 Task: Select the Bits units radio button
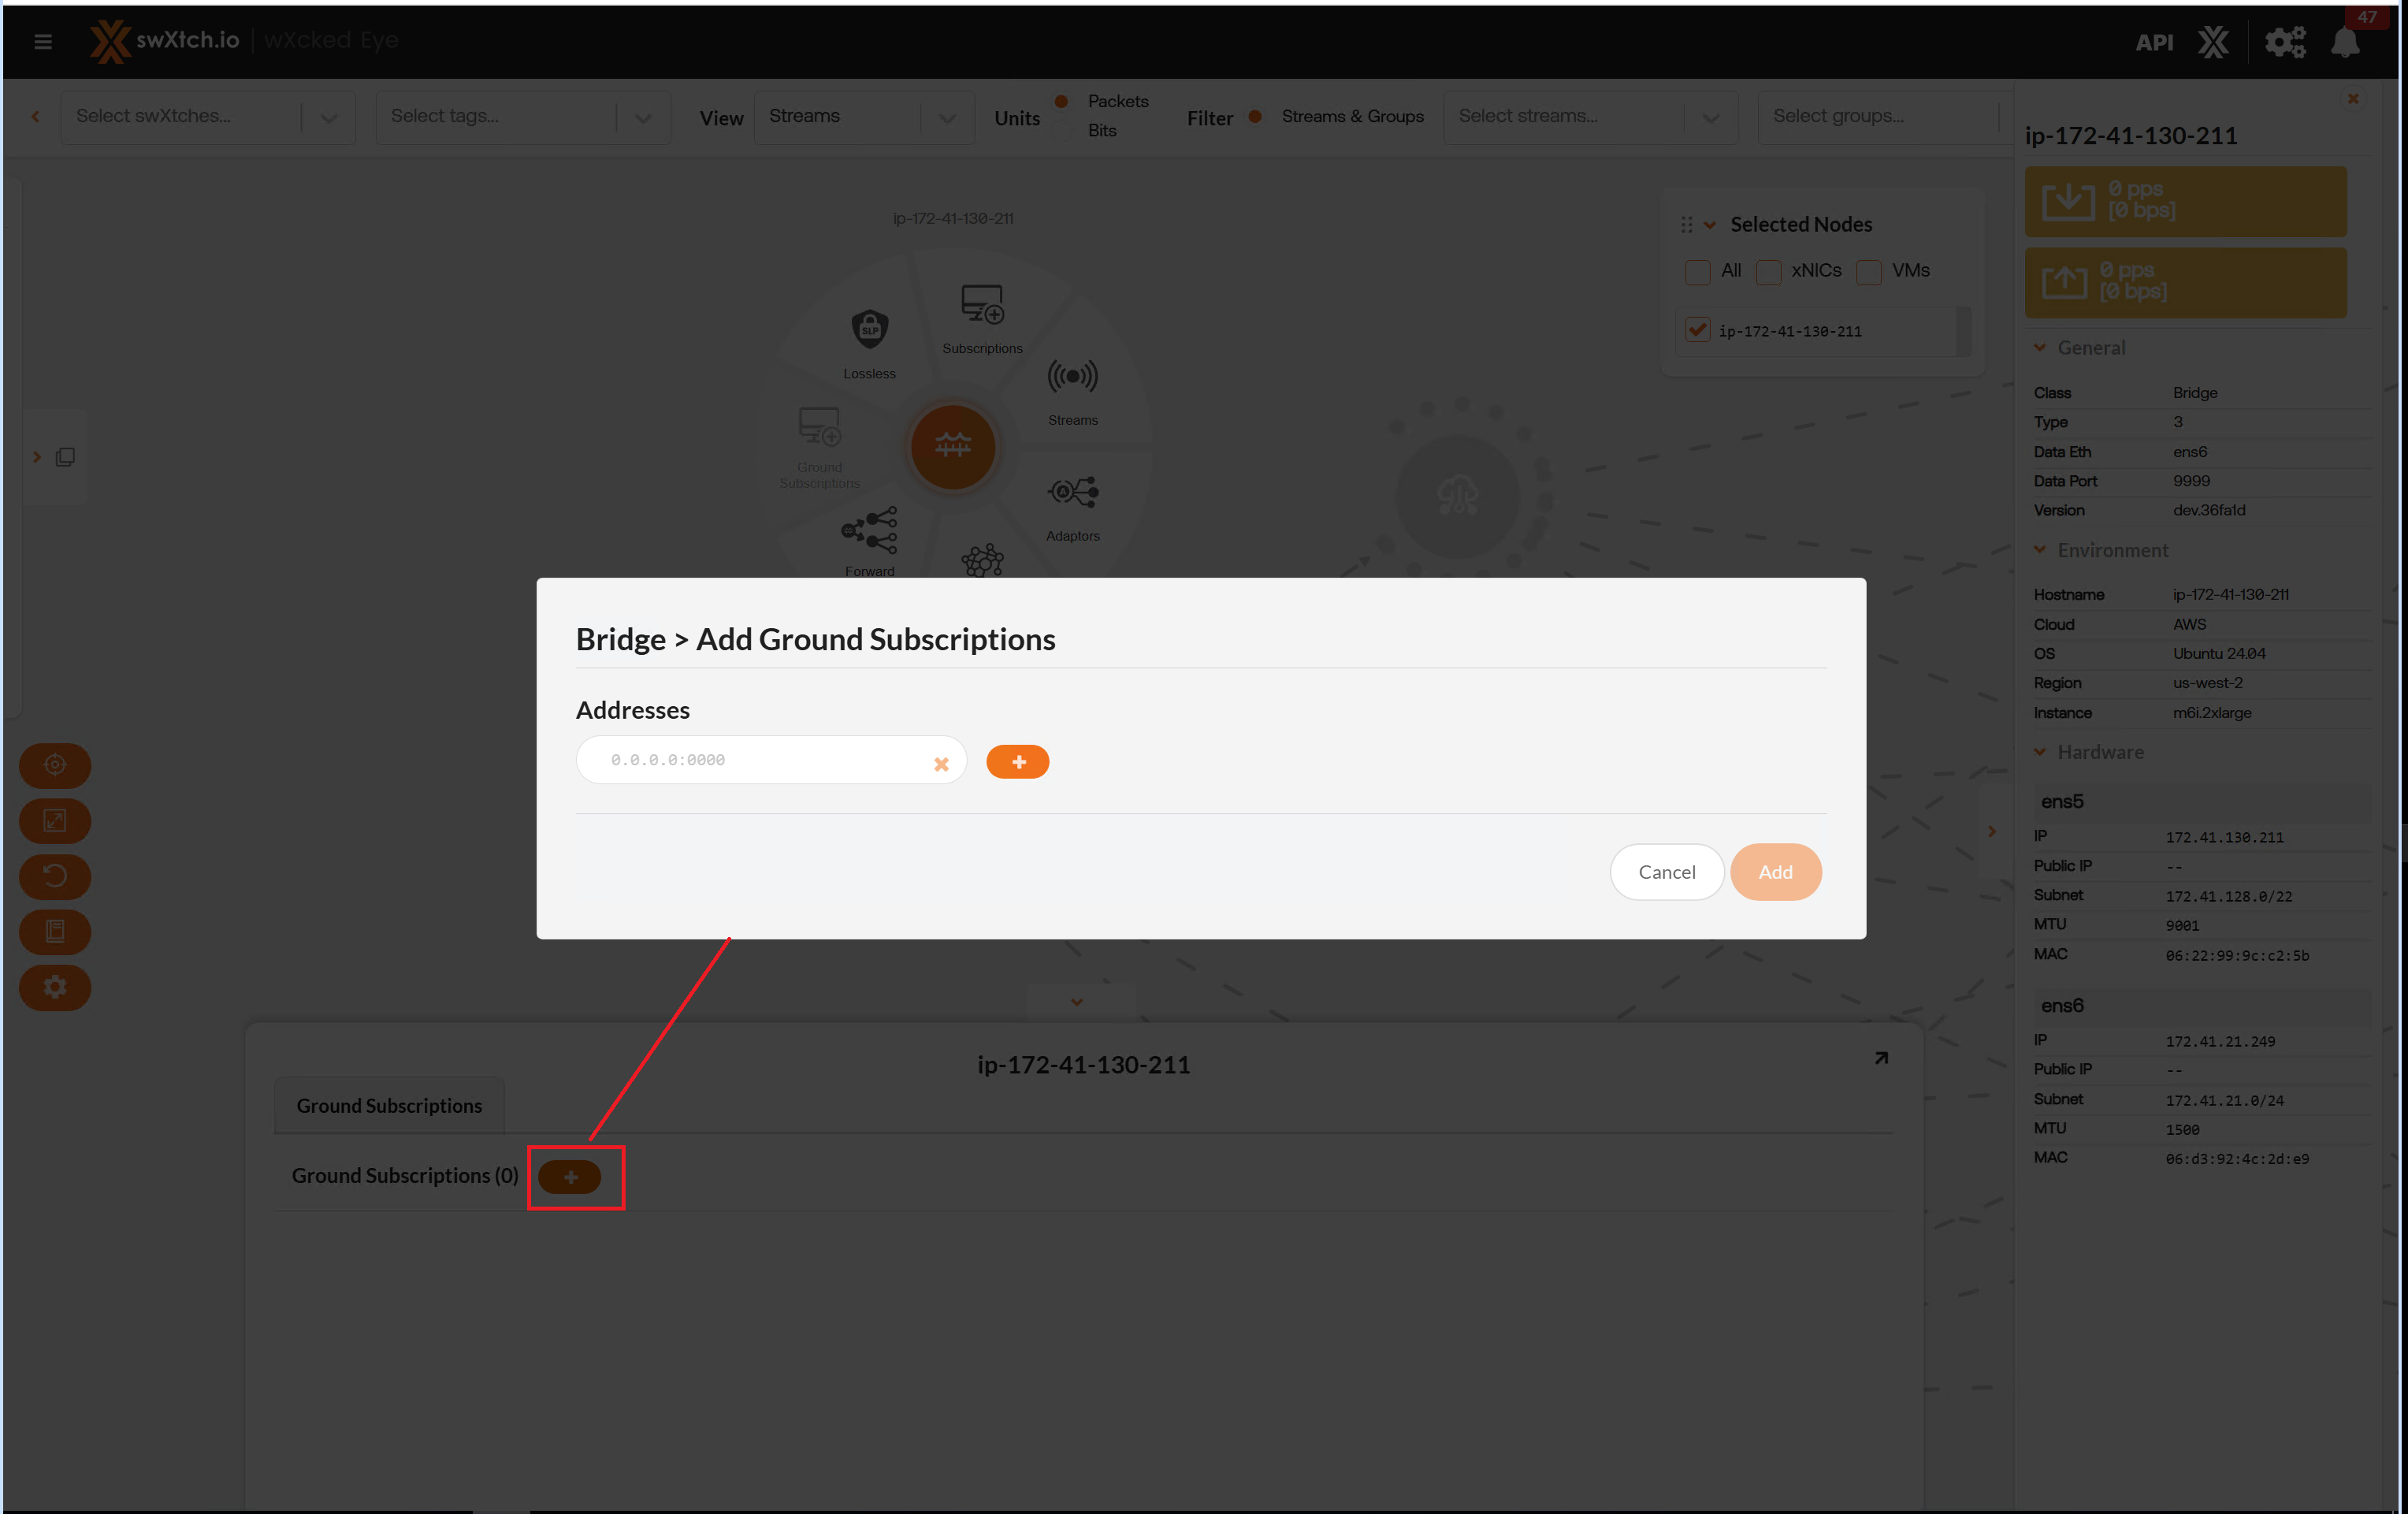point(1062,131)
